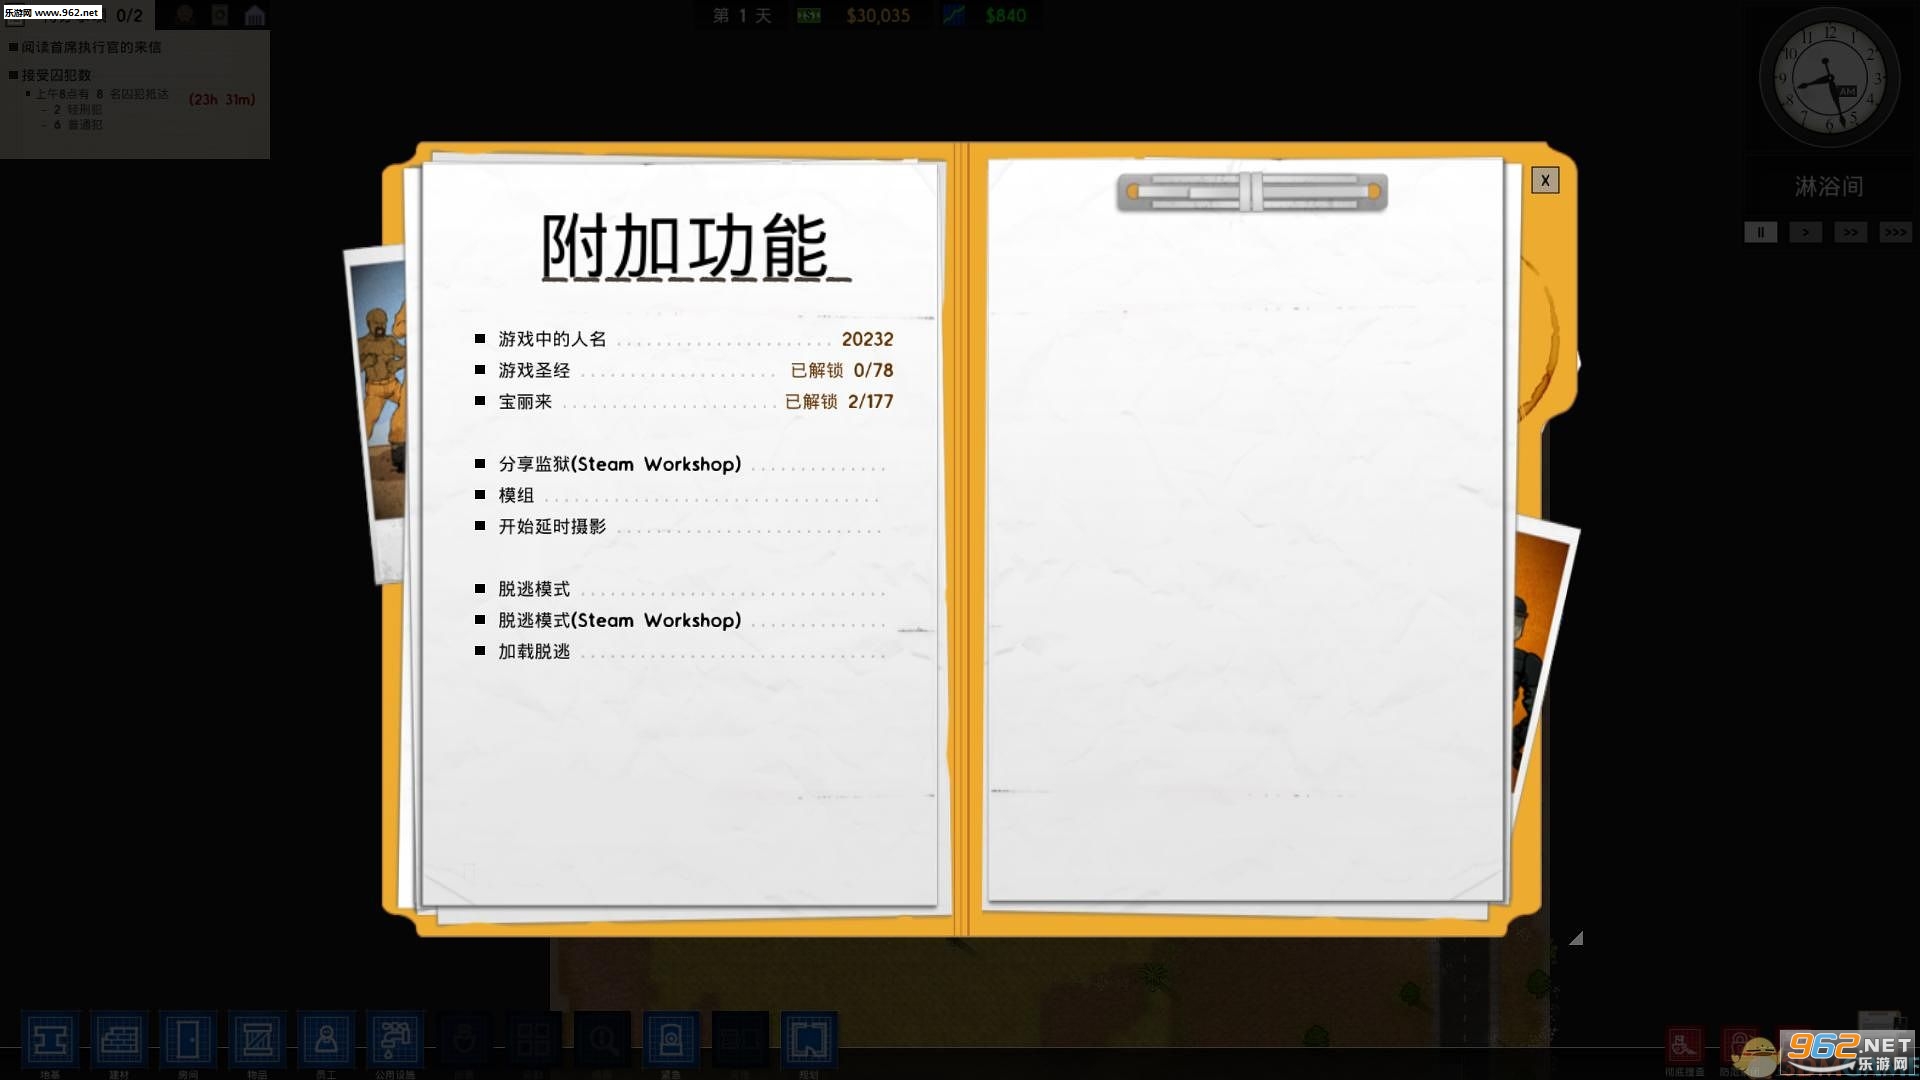Close the folder with X button
The image size is (1920, 1080).
pos(1544,180)
